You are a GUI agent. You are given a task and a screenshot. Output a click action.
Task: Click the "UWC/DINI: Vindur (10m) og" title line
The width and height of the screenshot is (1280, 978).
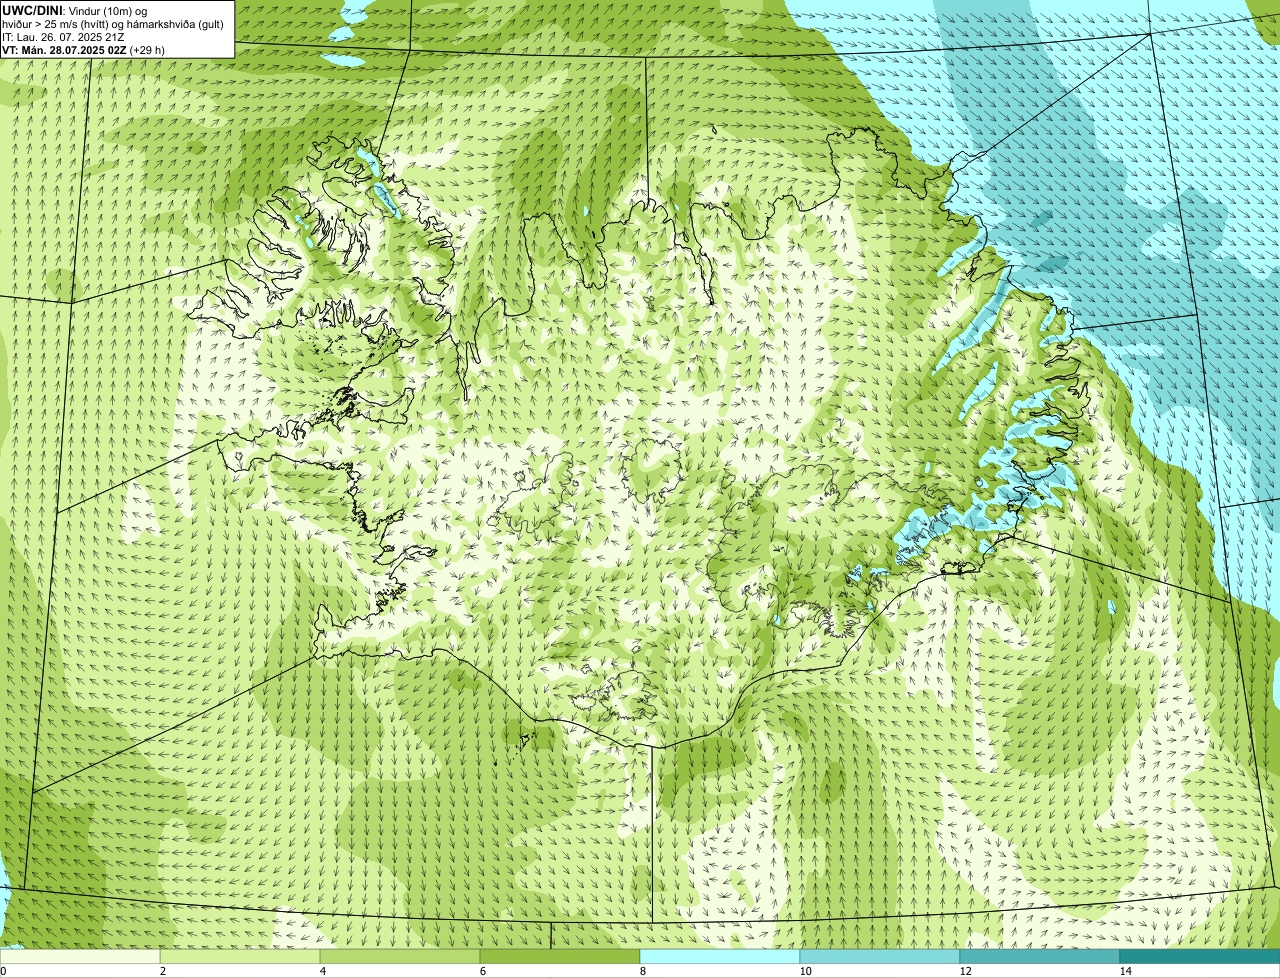click(75, 11)
